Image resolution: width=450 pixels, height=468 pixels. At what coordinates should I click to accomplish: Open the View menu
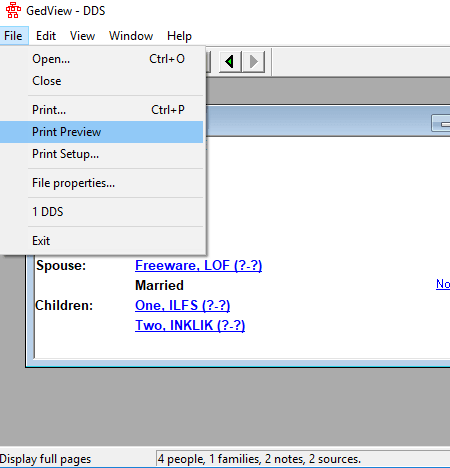tap(82, 36)
